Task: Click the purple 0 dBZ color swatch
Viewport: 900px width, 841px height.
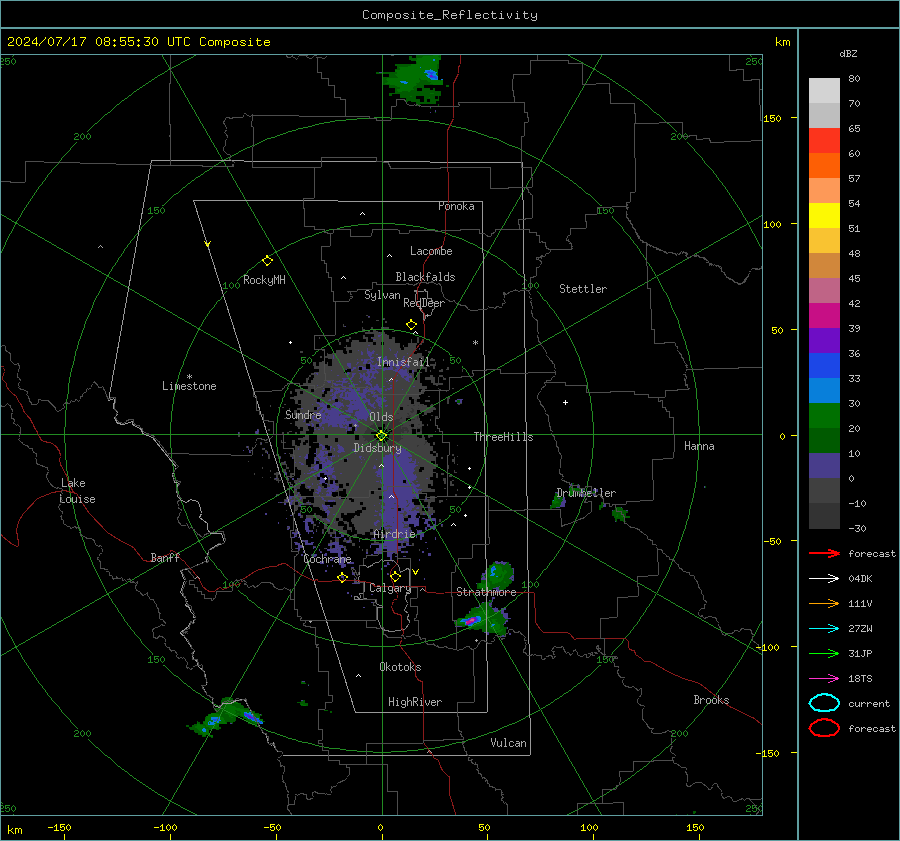Action: (x=824, y=466)
